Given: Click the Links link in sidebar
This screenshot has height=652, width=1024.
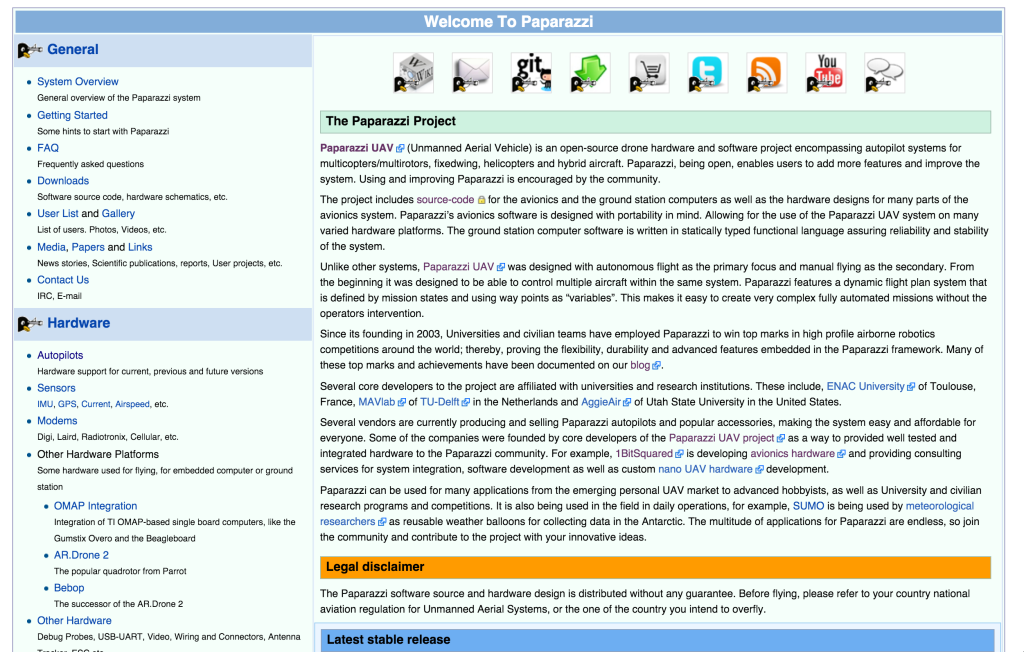Looking at the screenshot, I should (140, 247).
